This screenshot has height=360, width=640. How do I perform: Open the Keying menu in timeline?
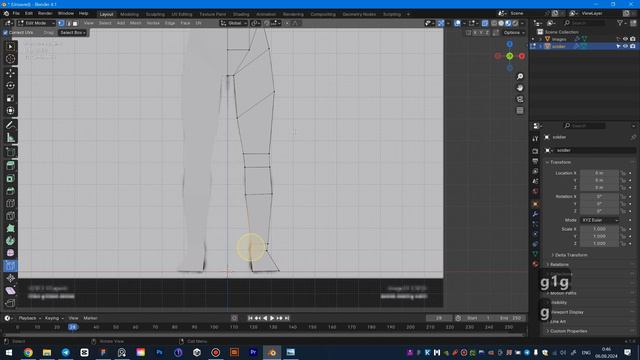pos(54,318)
